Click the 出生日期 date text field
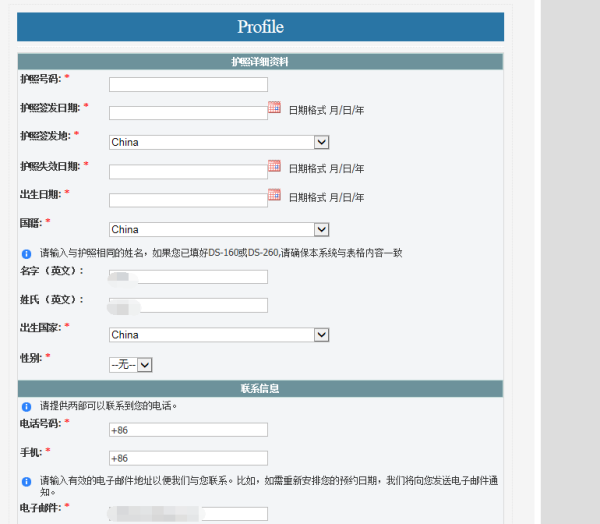 [188, 200]
